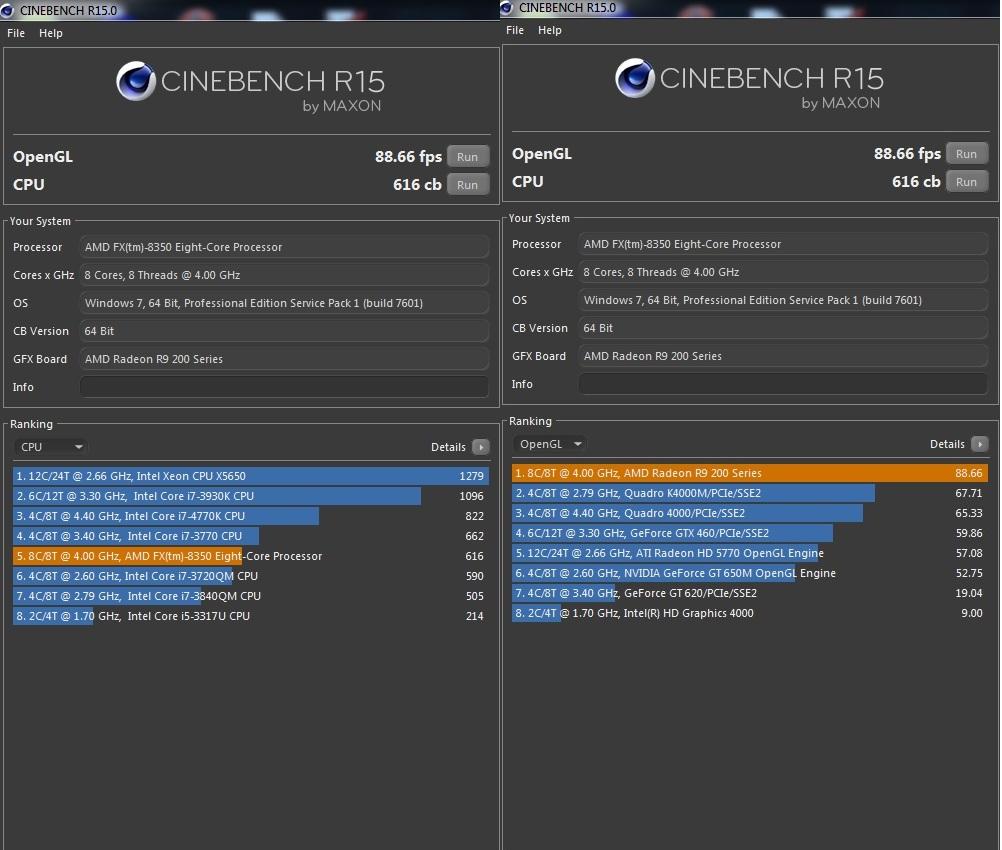Viewport: 1002px width, 850px height.
Task: Open Help menu in left Cinebench window
Action: point(50,33)
